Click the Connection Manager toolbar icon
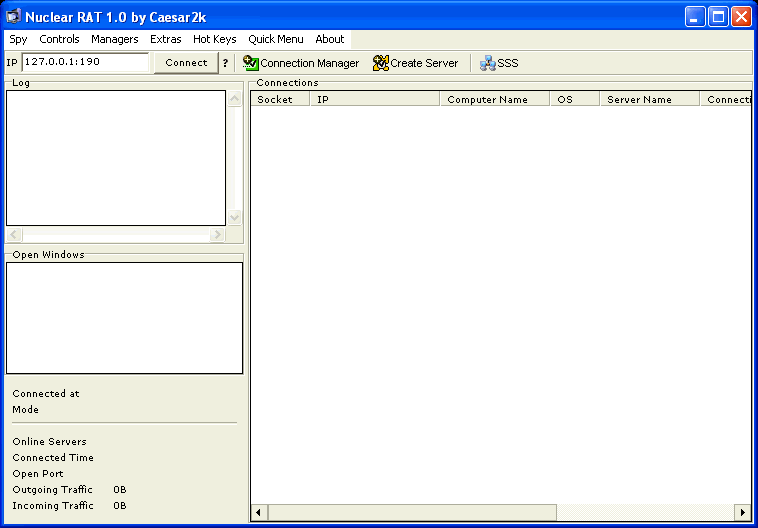The image size is (758, 528). [251, 63]
